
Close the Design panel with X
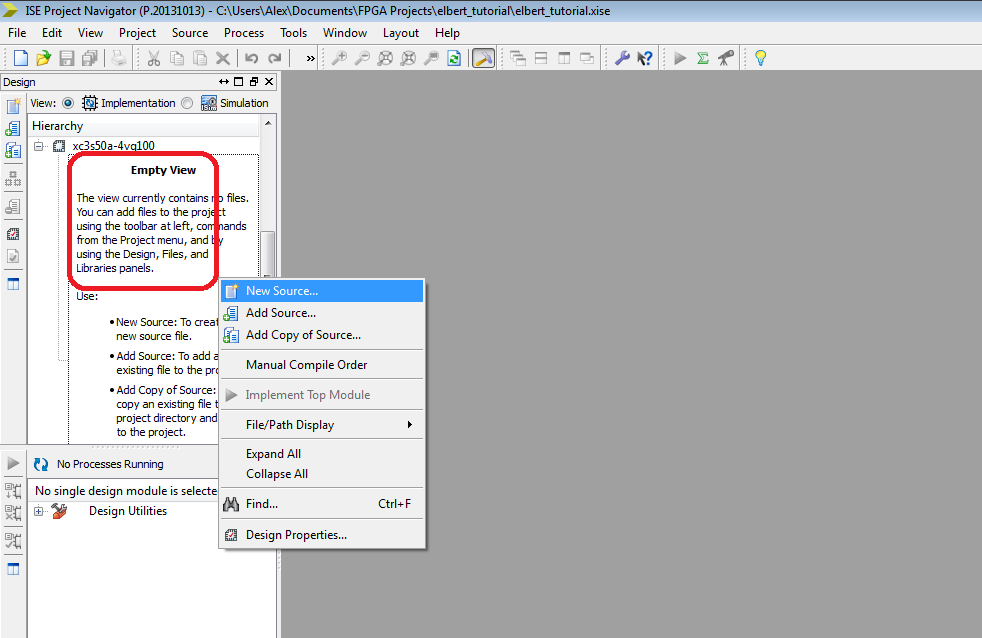click(269, 81)
